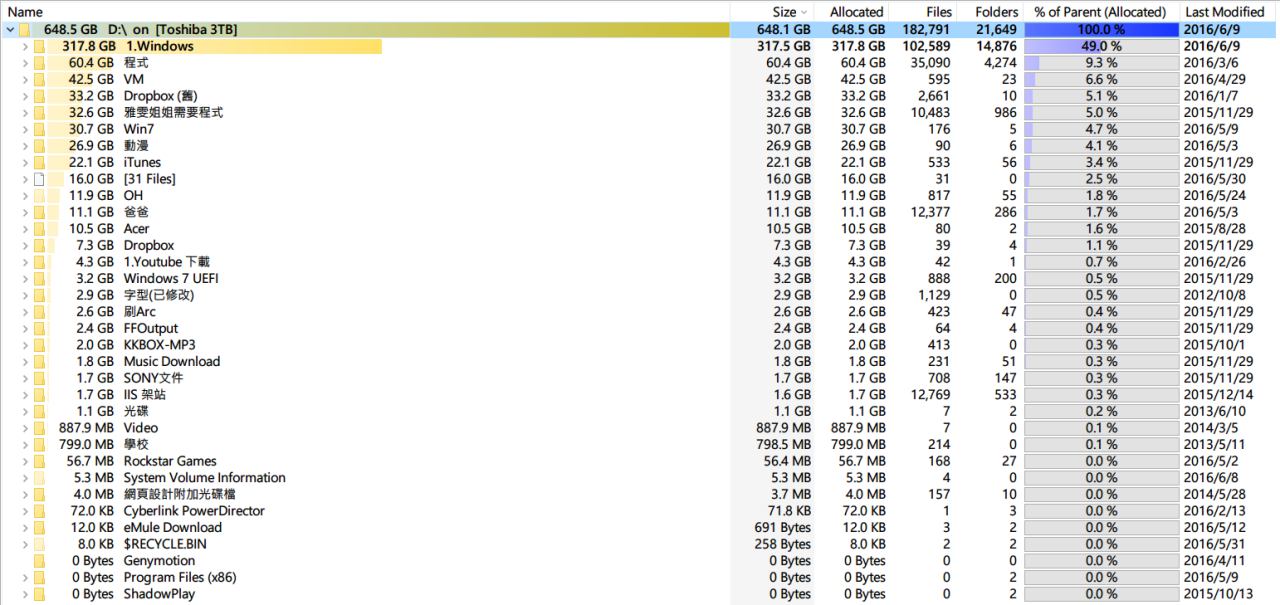Click the eMule Download folder icon
Image resolution: width=1280 pixels, height=605 pixels.
[x=38, y=527]
